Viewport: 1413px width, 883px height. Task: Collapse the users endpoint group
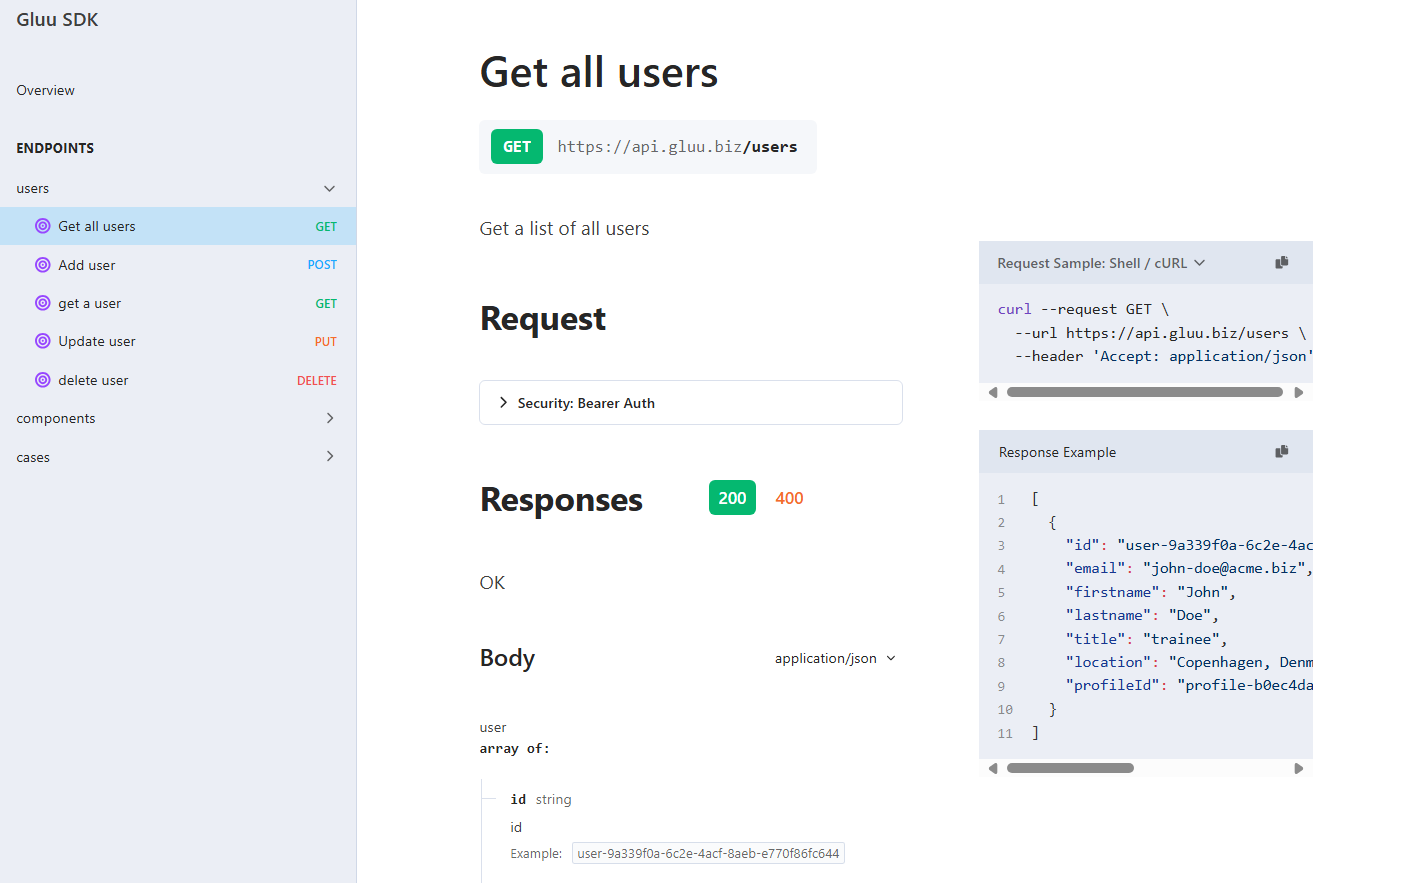coord(329,189)
